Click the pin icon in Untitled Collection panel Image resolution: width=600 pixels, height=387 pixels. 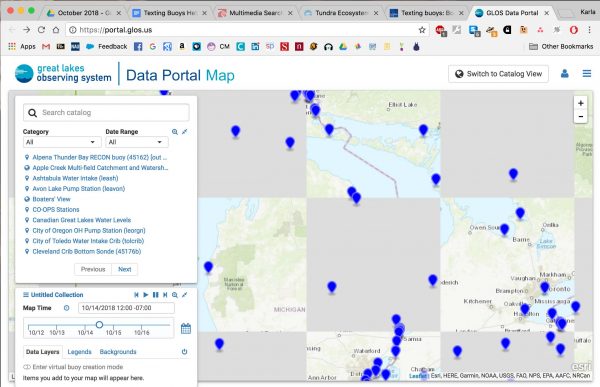coord(185,295)
